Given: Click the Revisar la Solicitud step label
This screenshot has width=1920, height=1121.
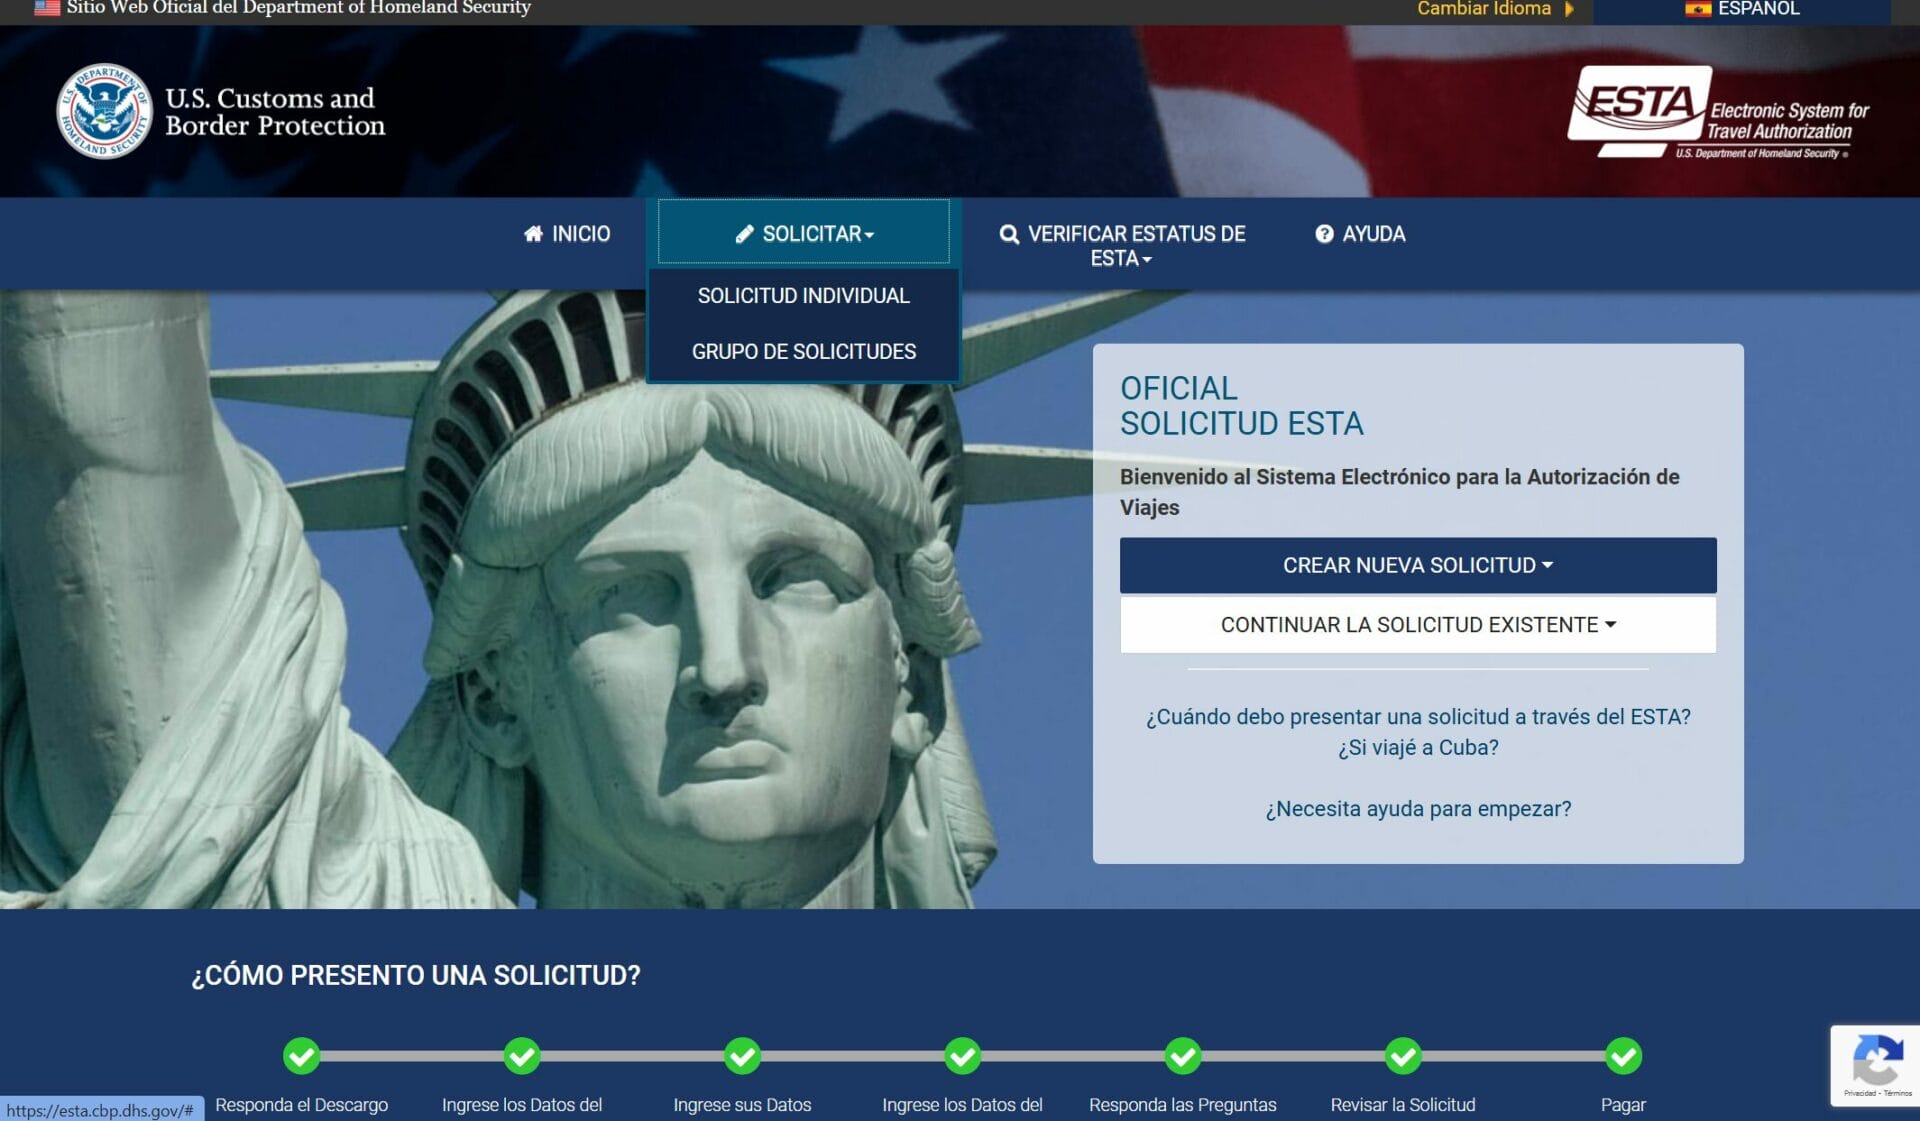Looking at the screenshot, I should 1403,1105.
